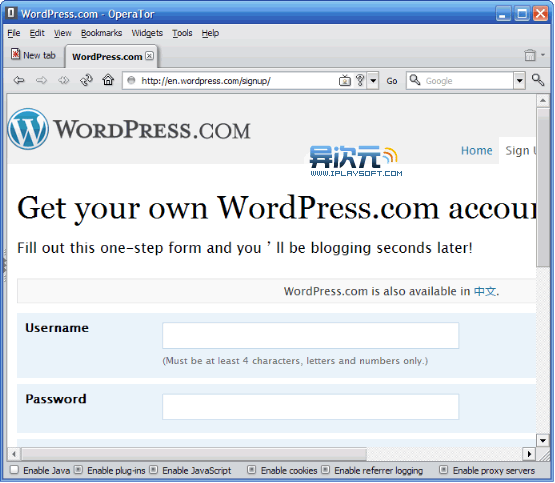Go to the Home page icon
Viewport: 555px width, 483px height.
108,80
